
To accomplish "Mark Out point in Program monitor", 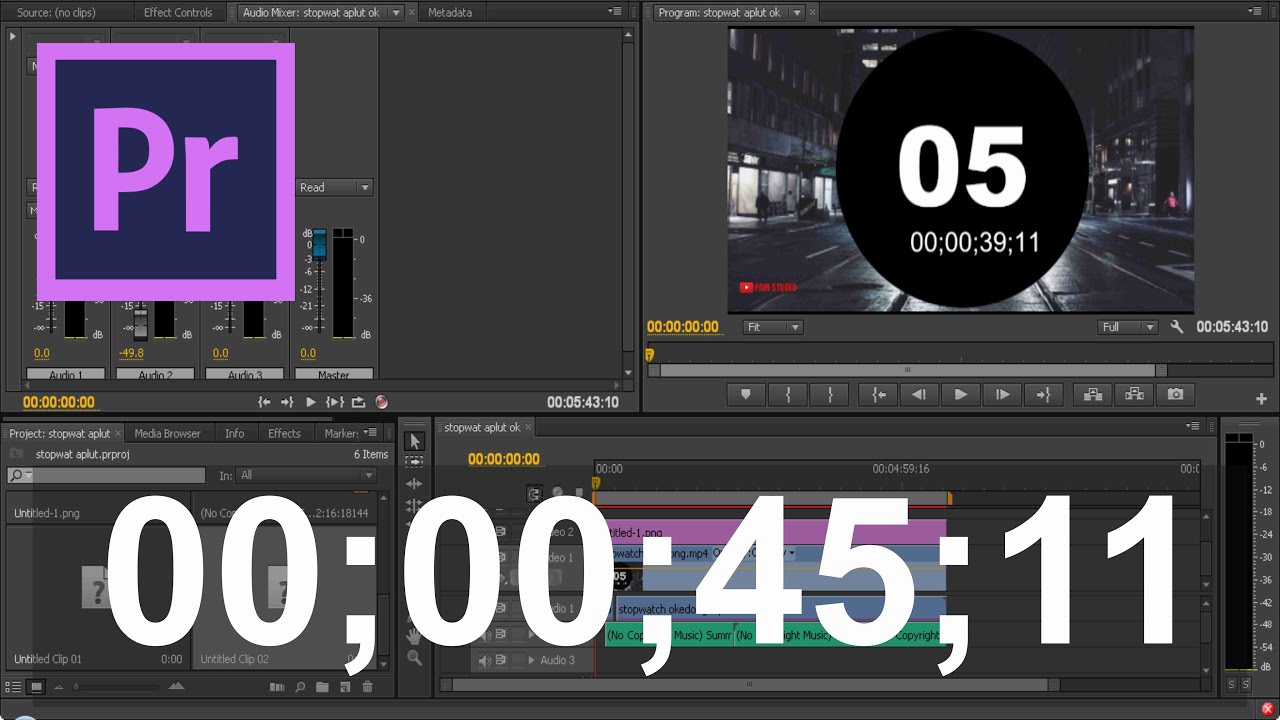I will (x=830, y=395).
